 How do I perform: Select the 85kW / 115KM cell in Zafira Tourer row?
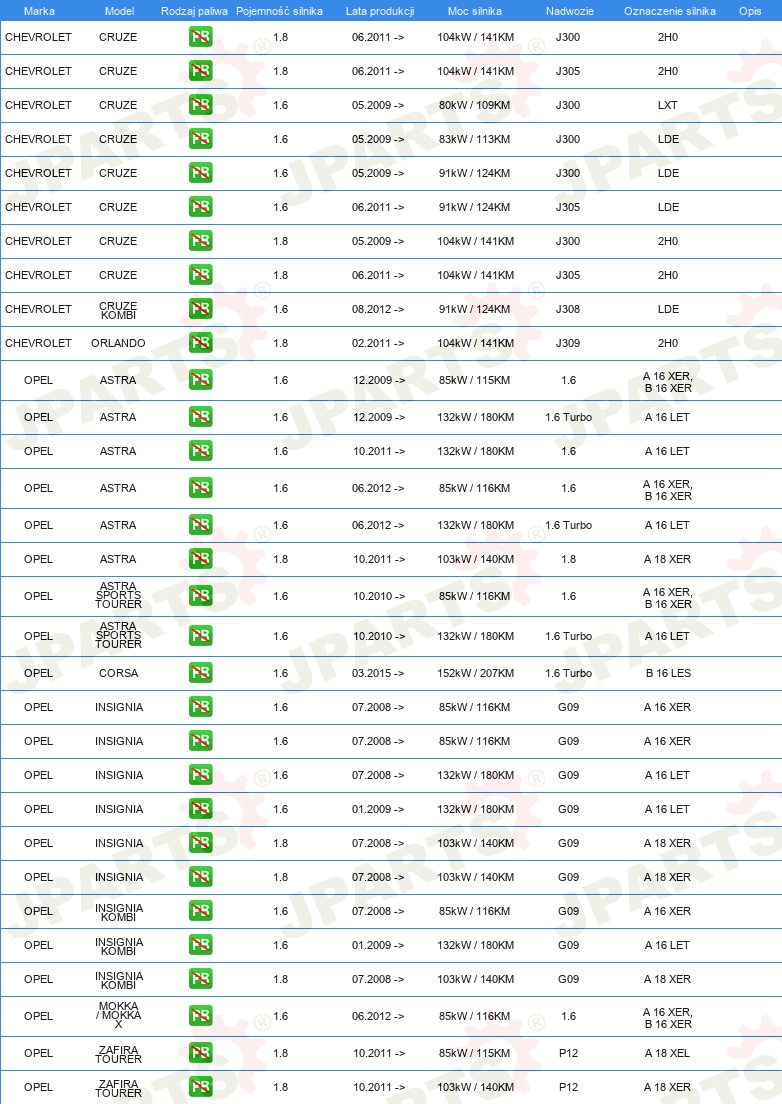474,1053
